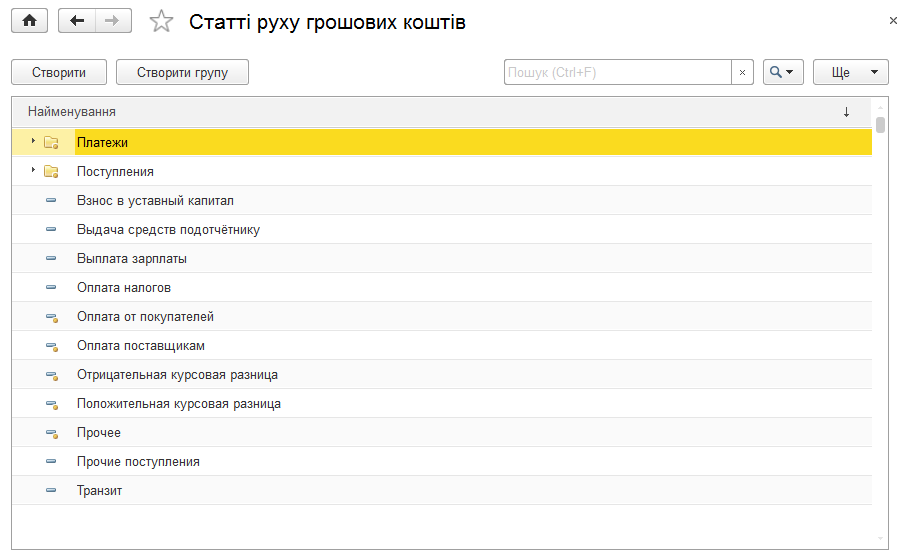Image resolution: width=902 pixels, height=556 pixels.
Task: Go to the home page icon
Action: 29,21
